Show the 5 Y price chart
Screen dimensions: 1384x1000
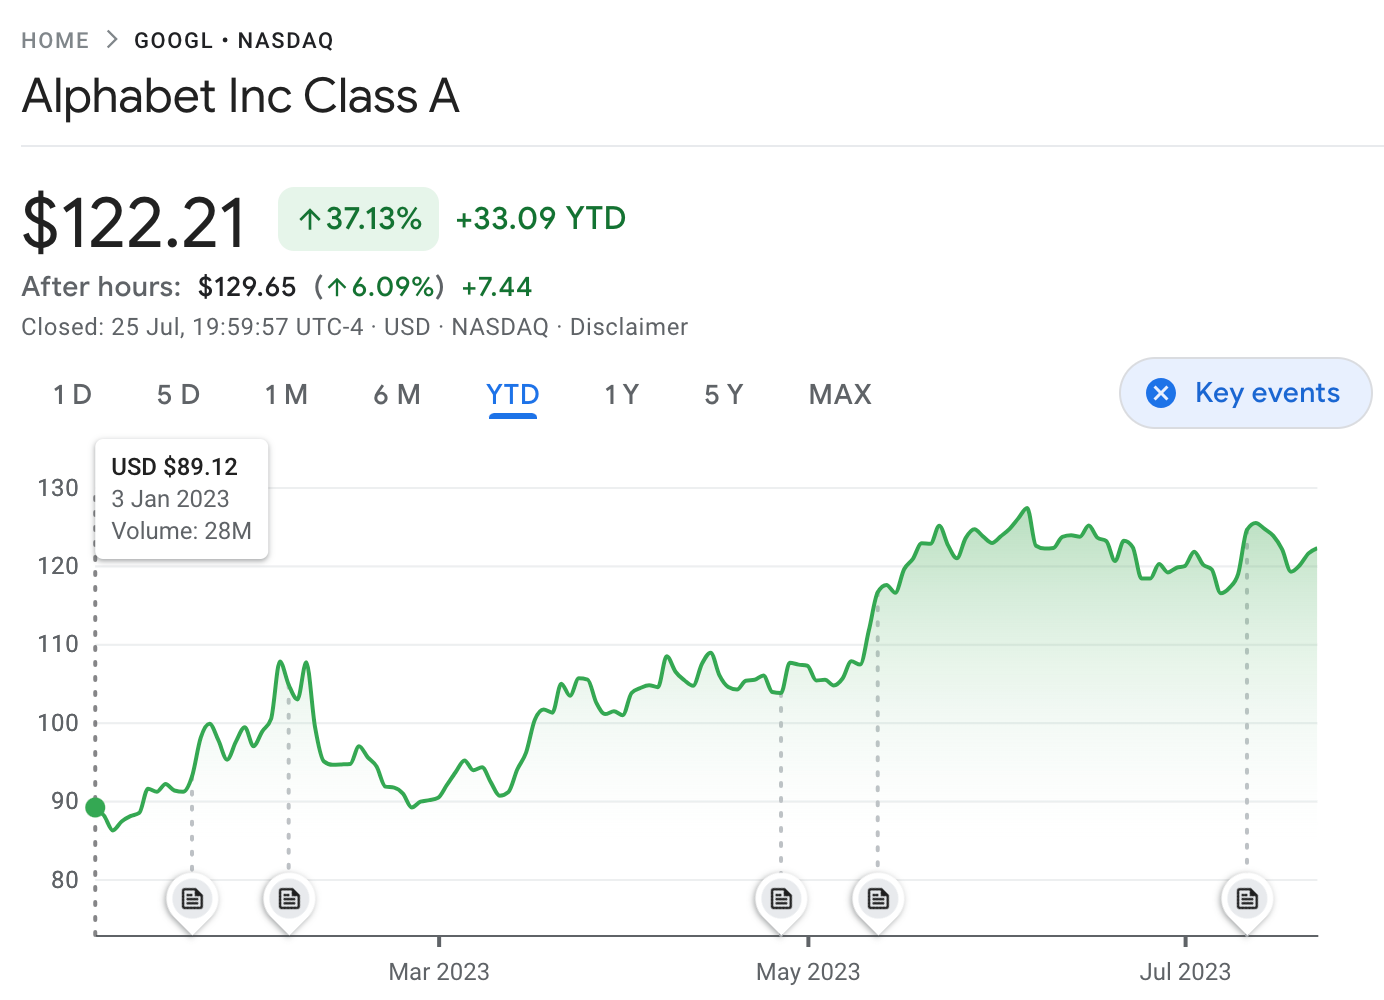pyautogui.click(x=724, y=395)
